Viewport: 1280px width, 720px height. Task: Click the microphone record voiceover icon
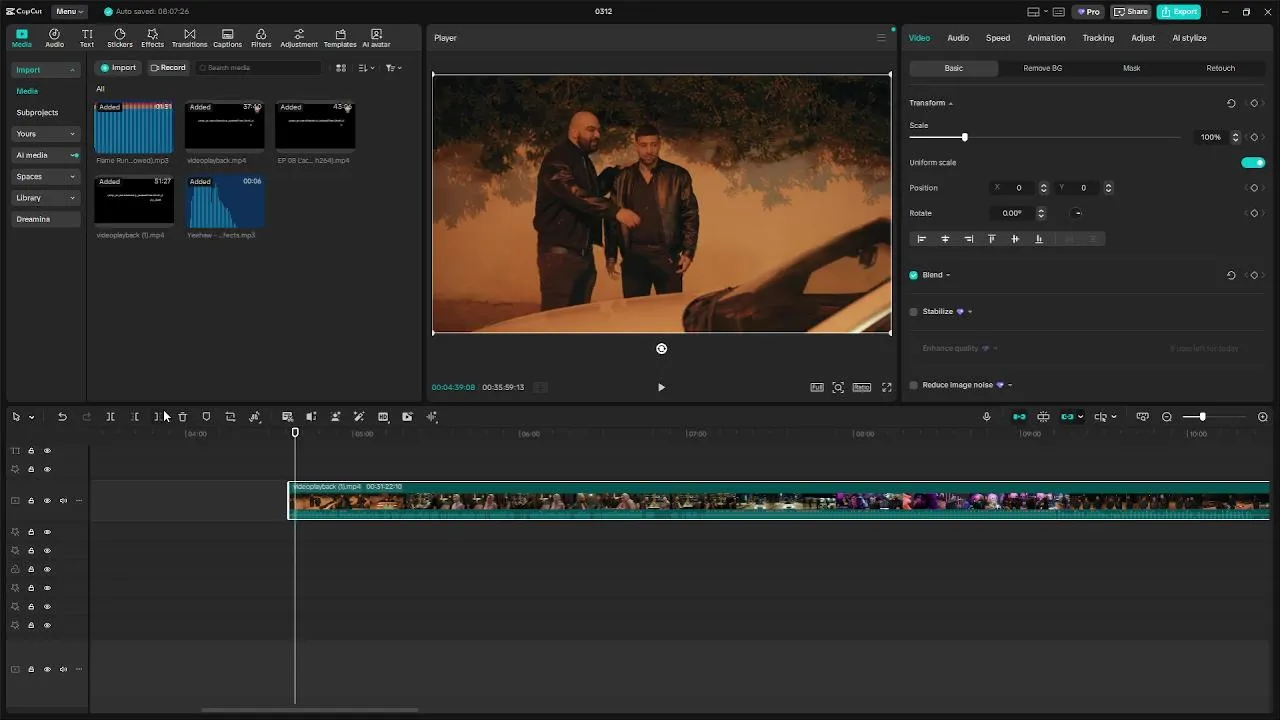(x=986, y=417)
